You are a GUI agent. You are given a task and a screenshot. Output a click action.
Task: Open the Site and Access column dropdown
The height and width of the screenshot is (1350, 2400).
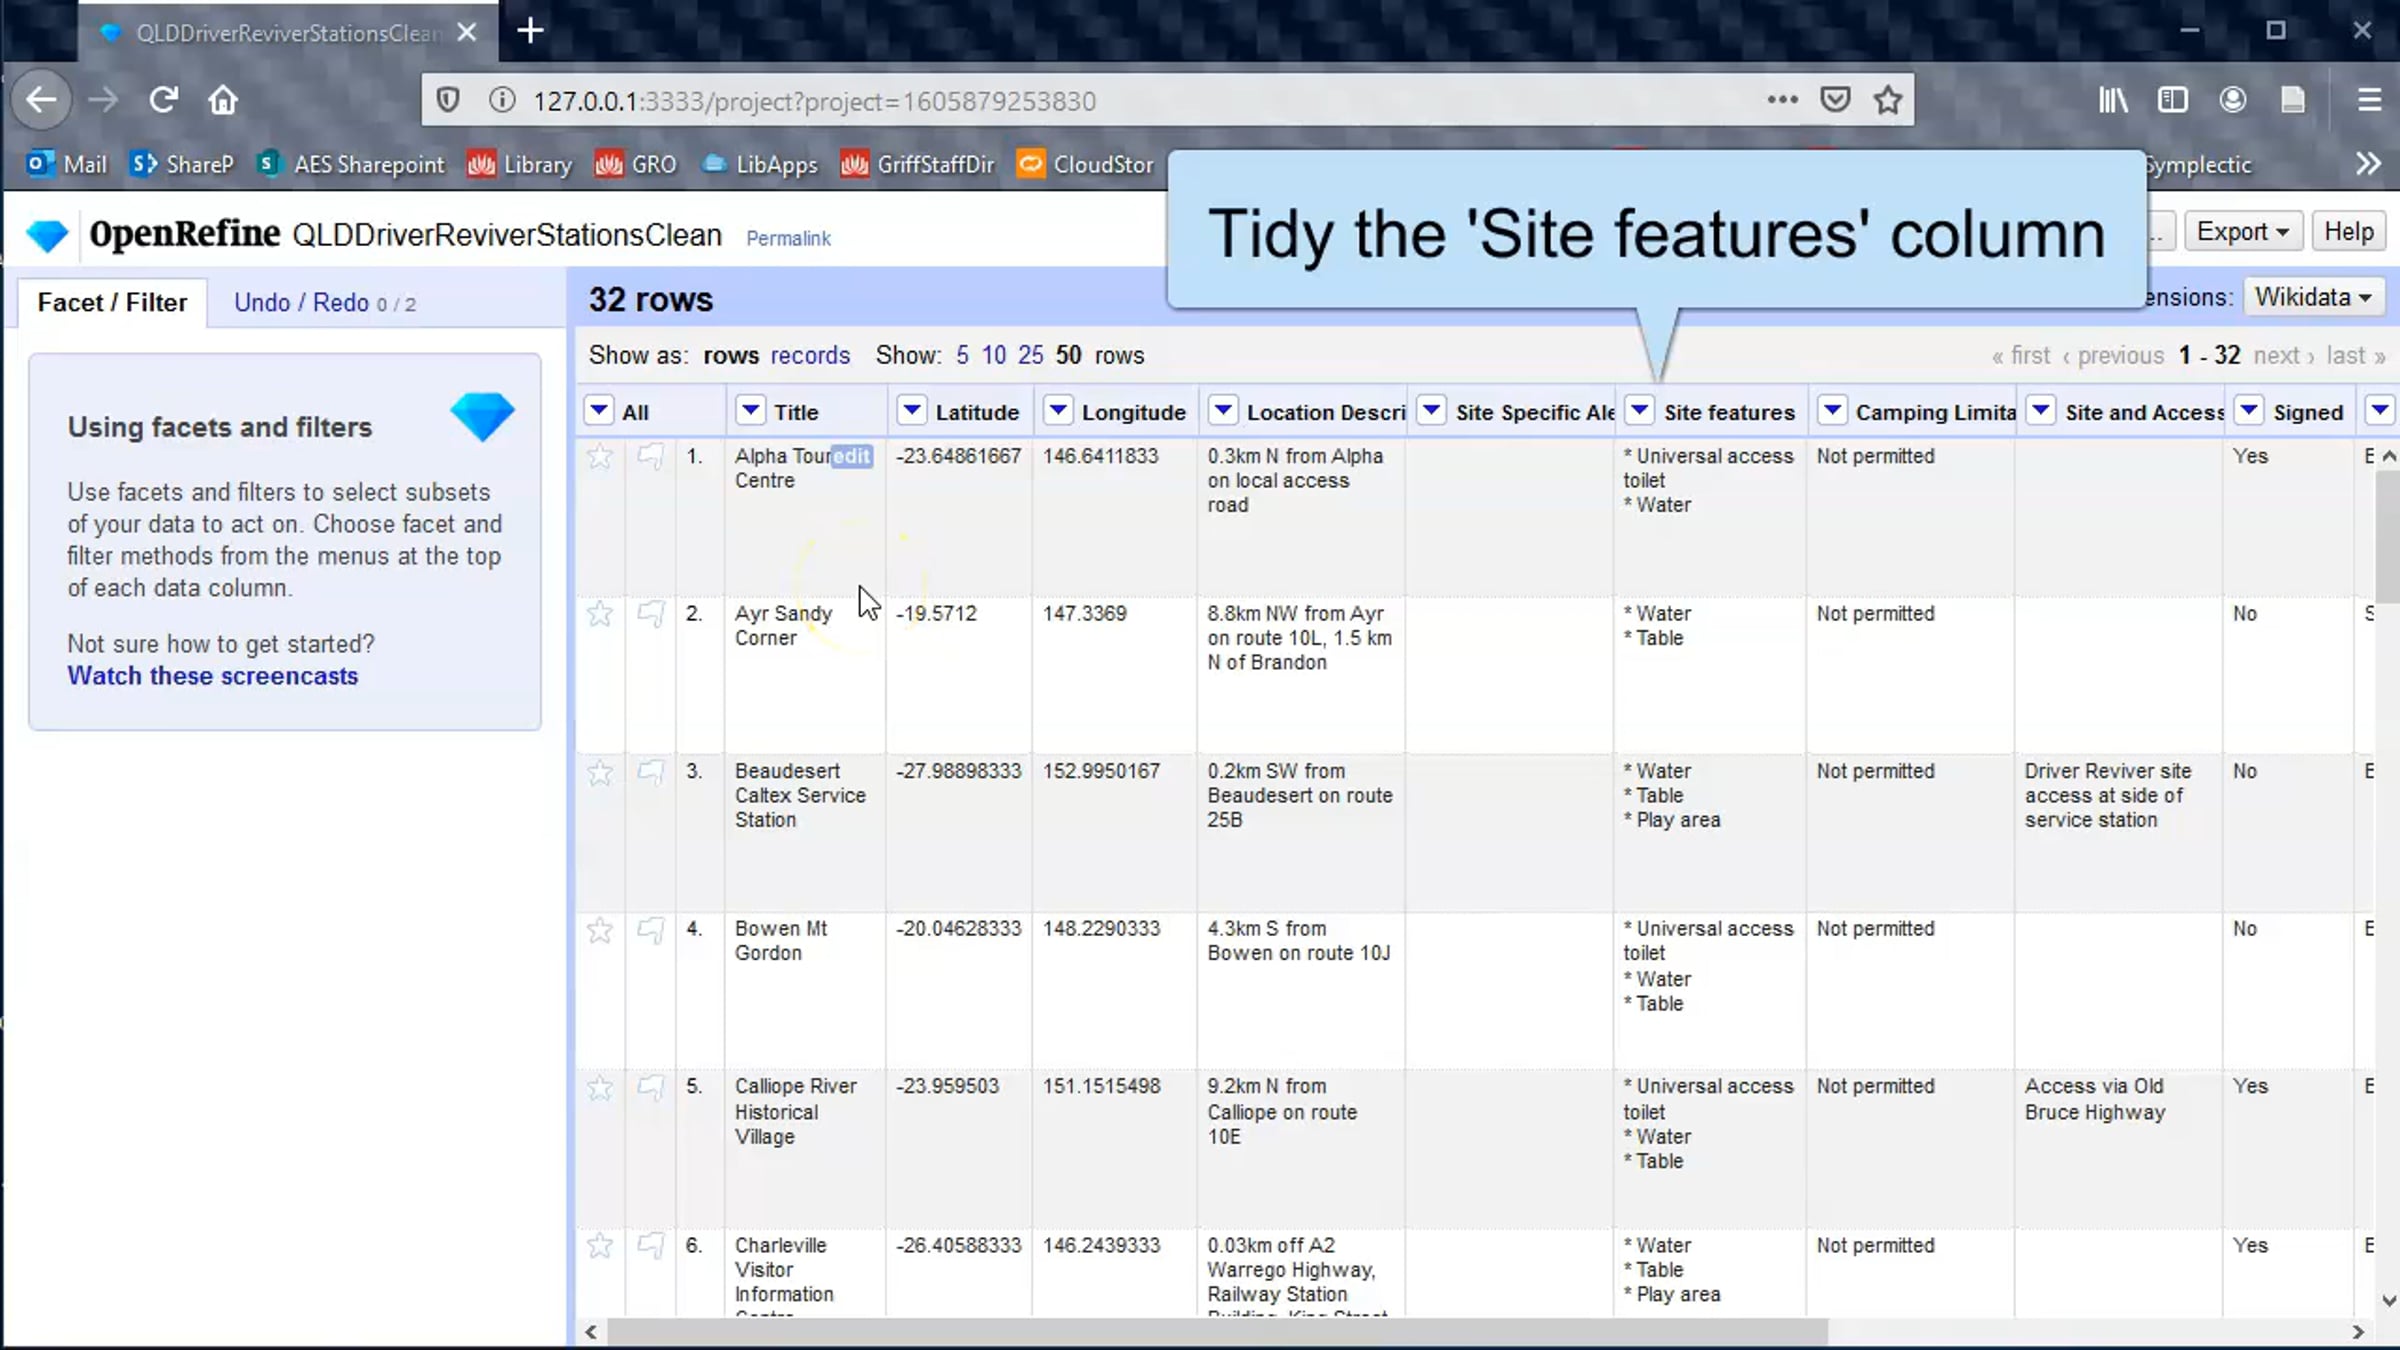[x=2041, y=410]
